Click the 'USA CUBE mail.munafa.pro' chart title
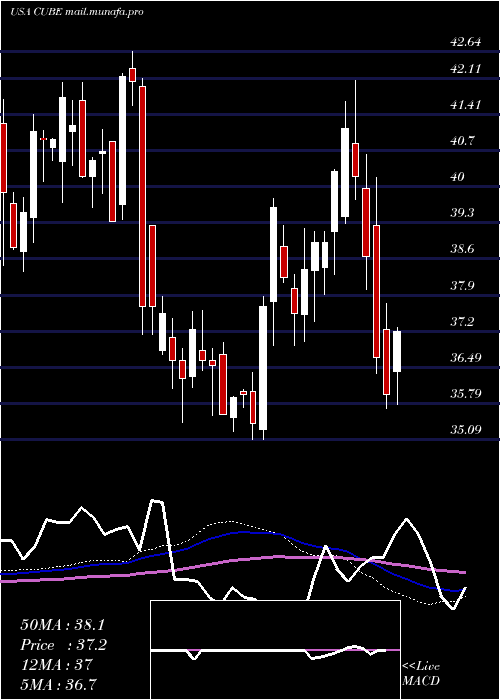Viewport: 500px width, 700px height. [76, 12]
